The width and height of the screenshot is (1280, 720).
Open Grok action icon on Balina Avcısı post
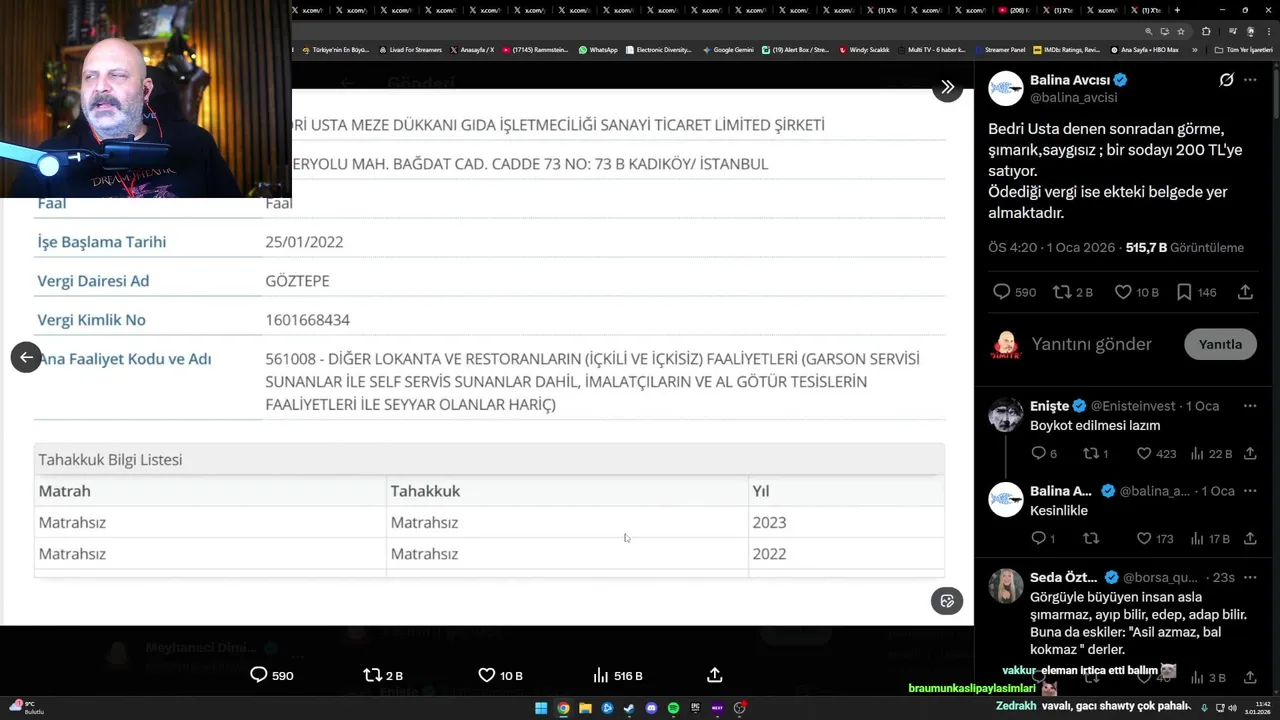coord(1226,80)
